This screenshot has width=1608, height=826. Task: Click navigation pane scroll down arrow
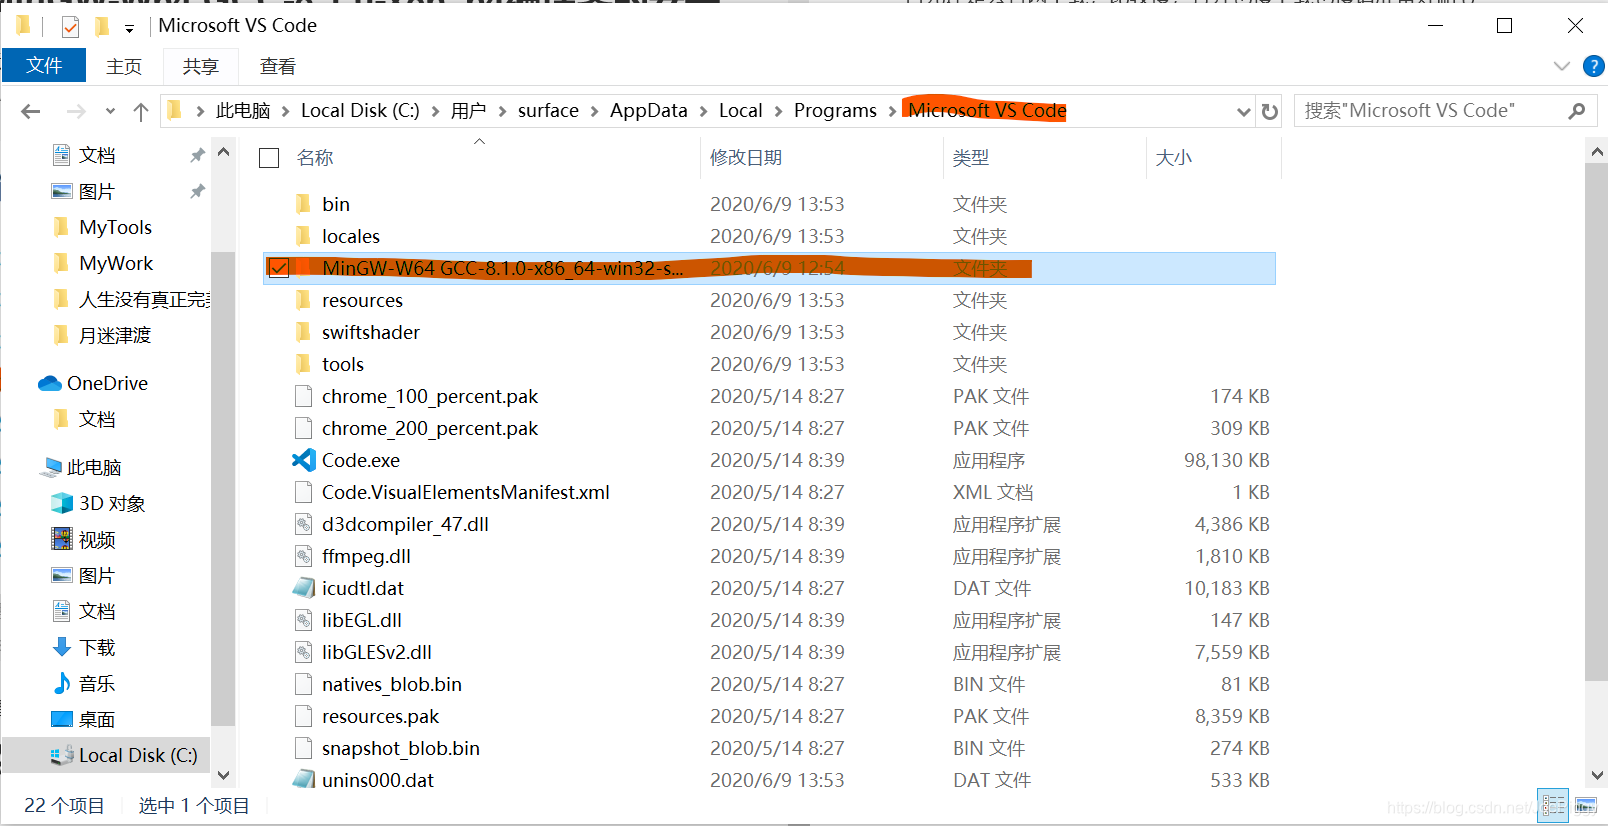tap(223, 775)
